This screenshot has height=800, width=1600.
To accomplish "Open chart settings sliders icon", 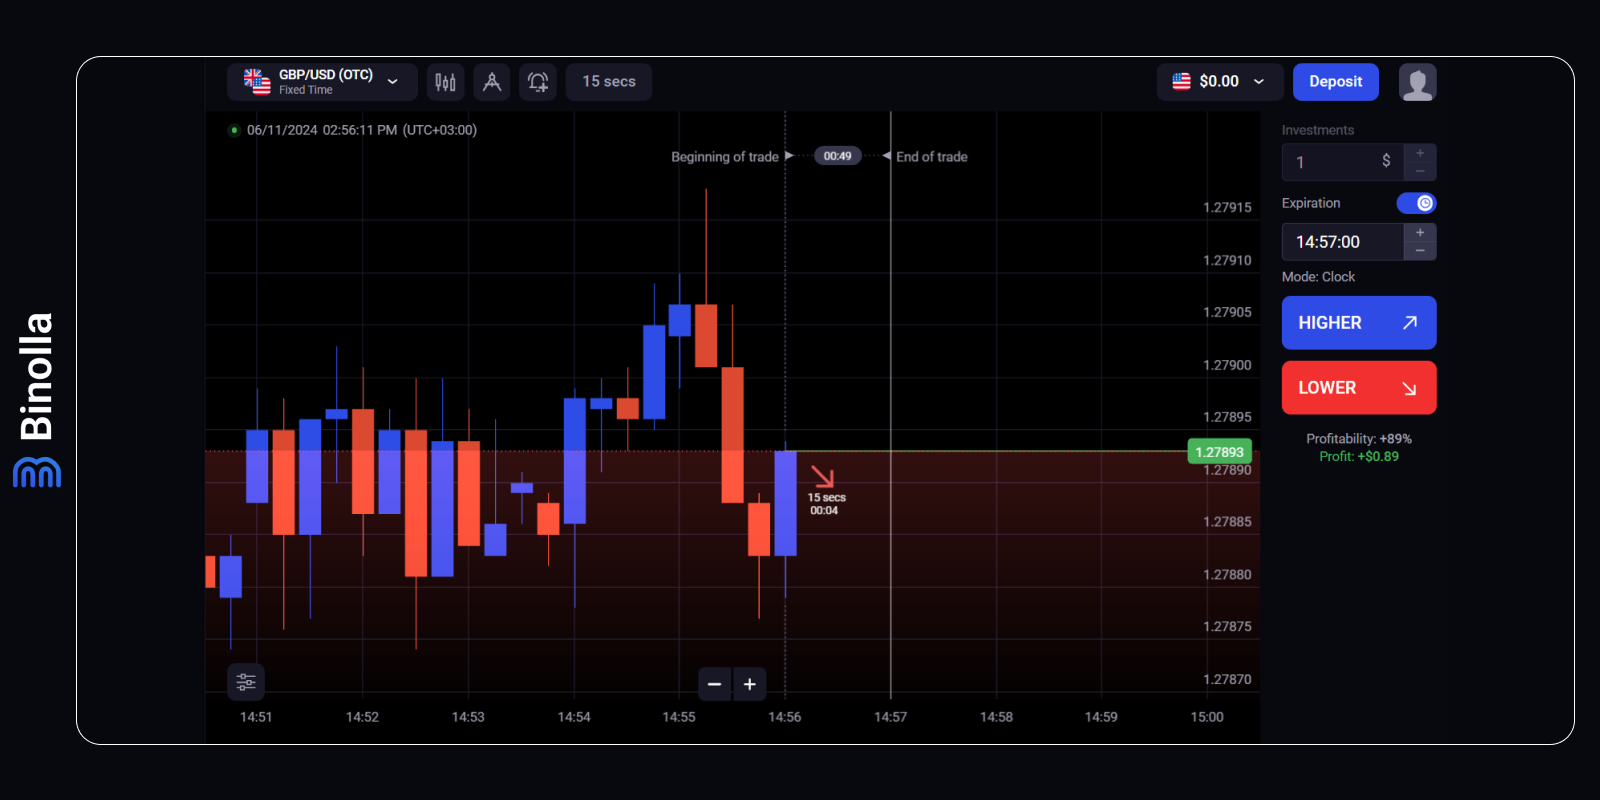I will pos(246,682).
